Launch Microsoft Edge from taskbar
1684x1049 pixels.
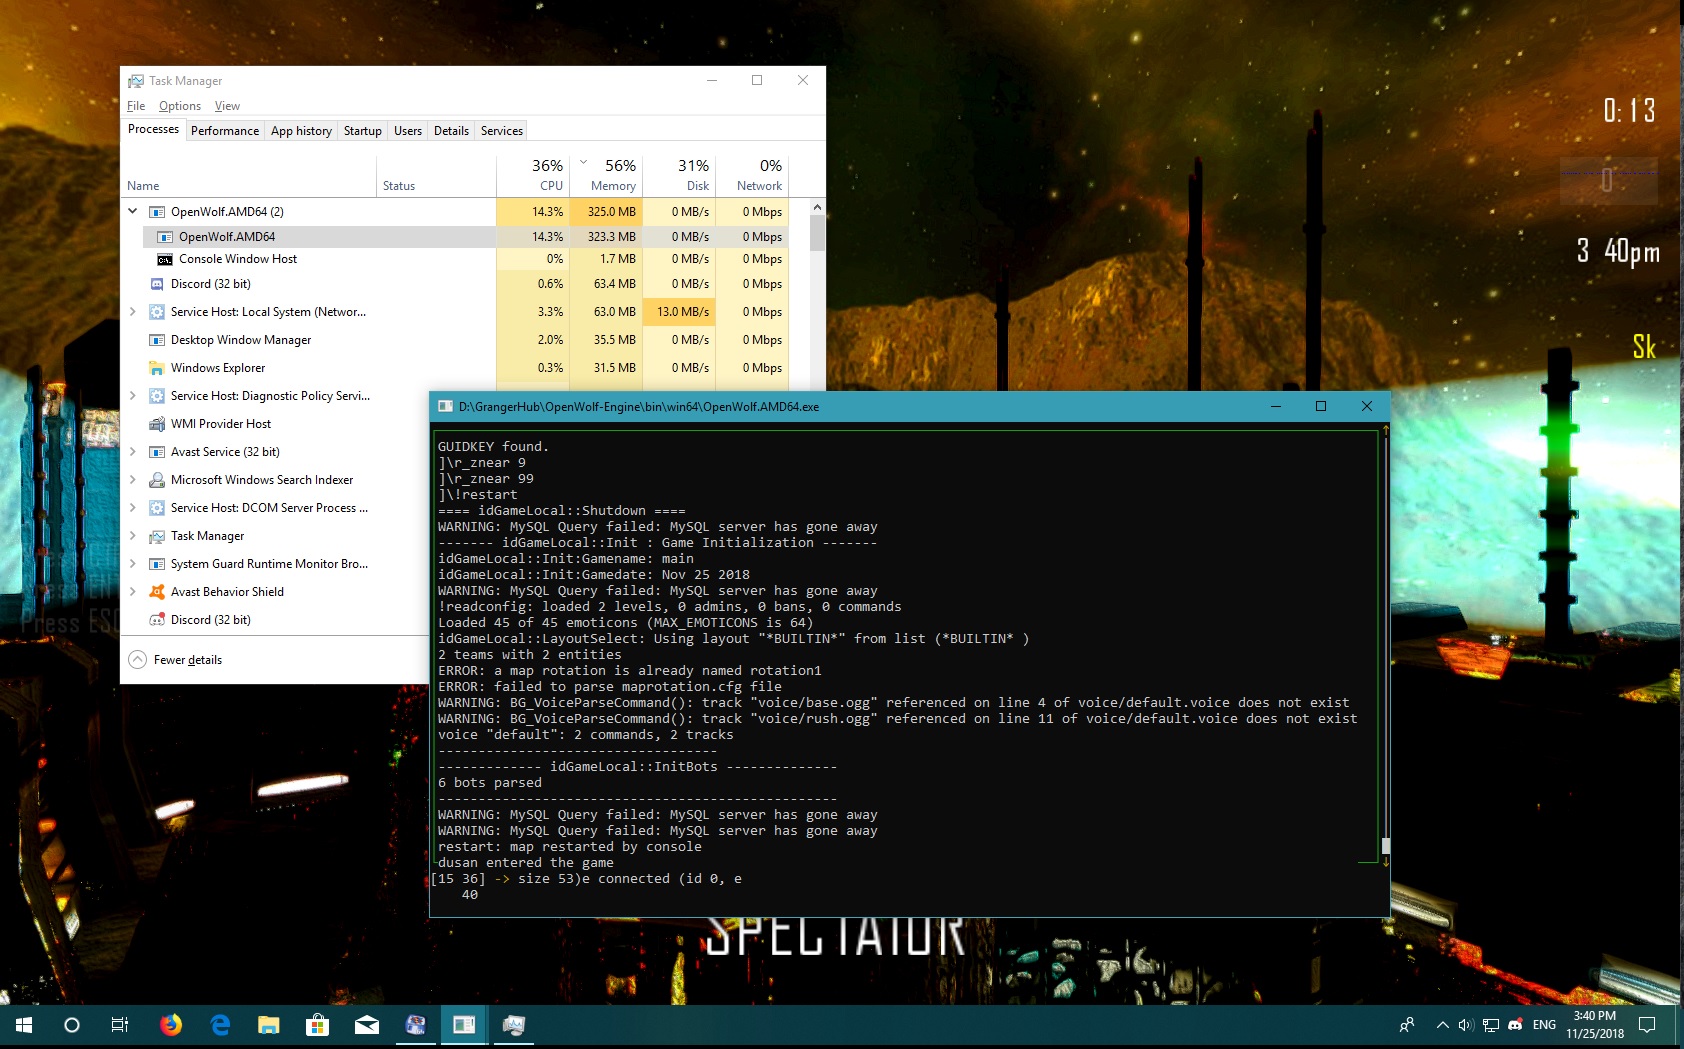[220, 1025]
